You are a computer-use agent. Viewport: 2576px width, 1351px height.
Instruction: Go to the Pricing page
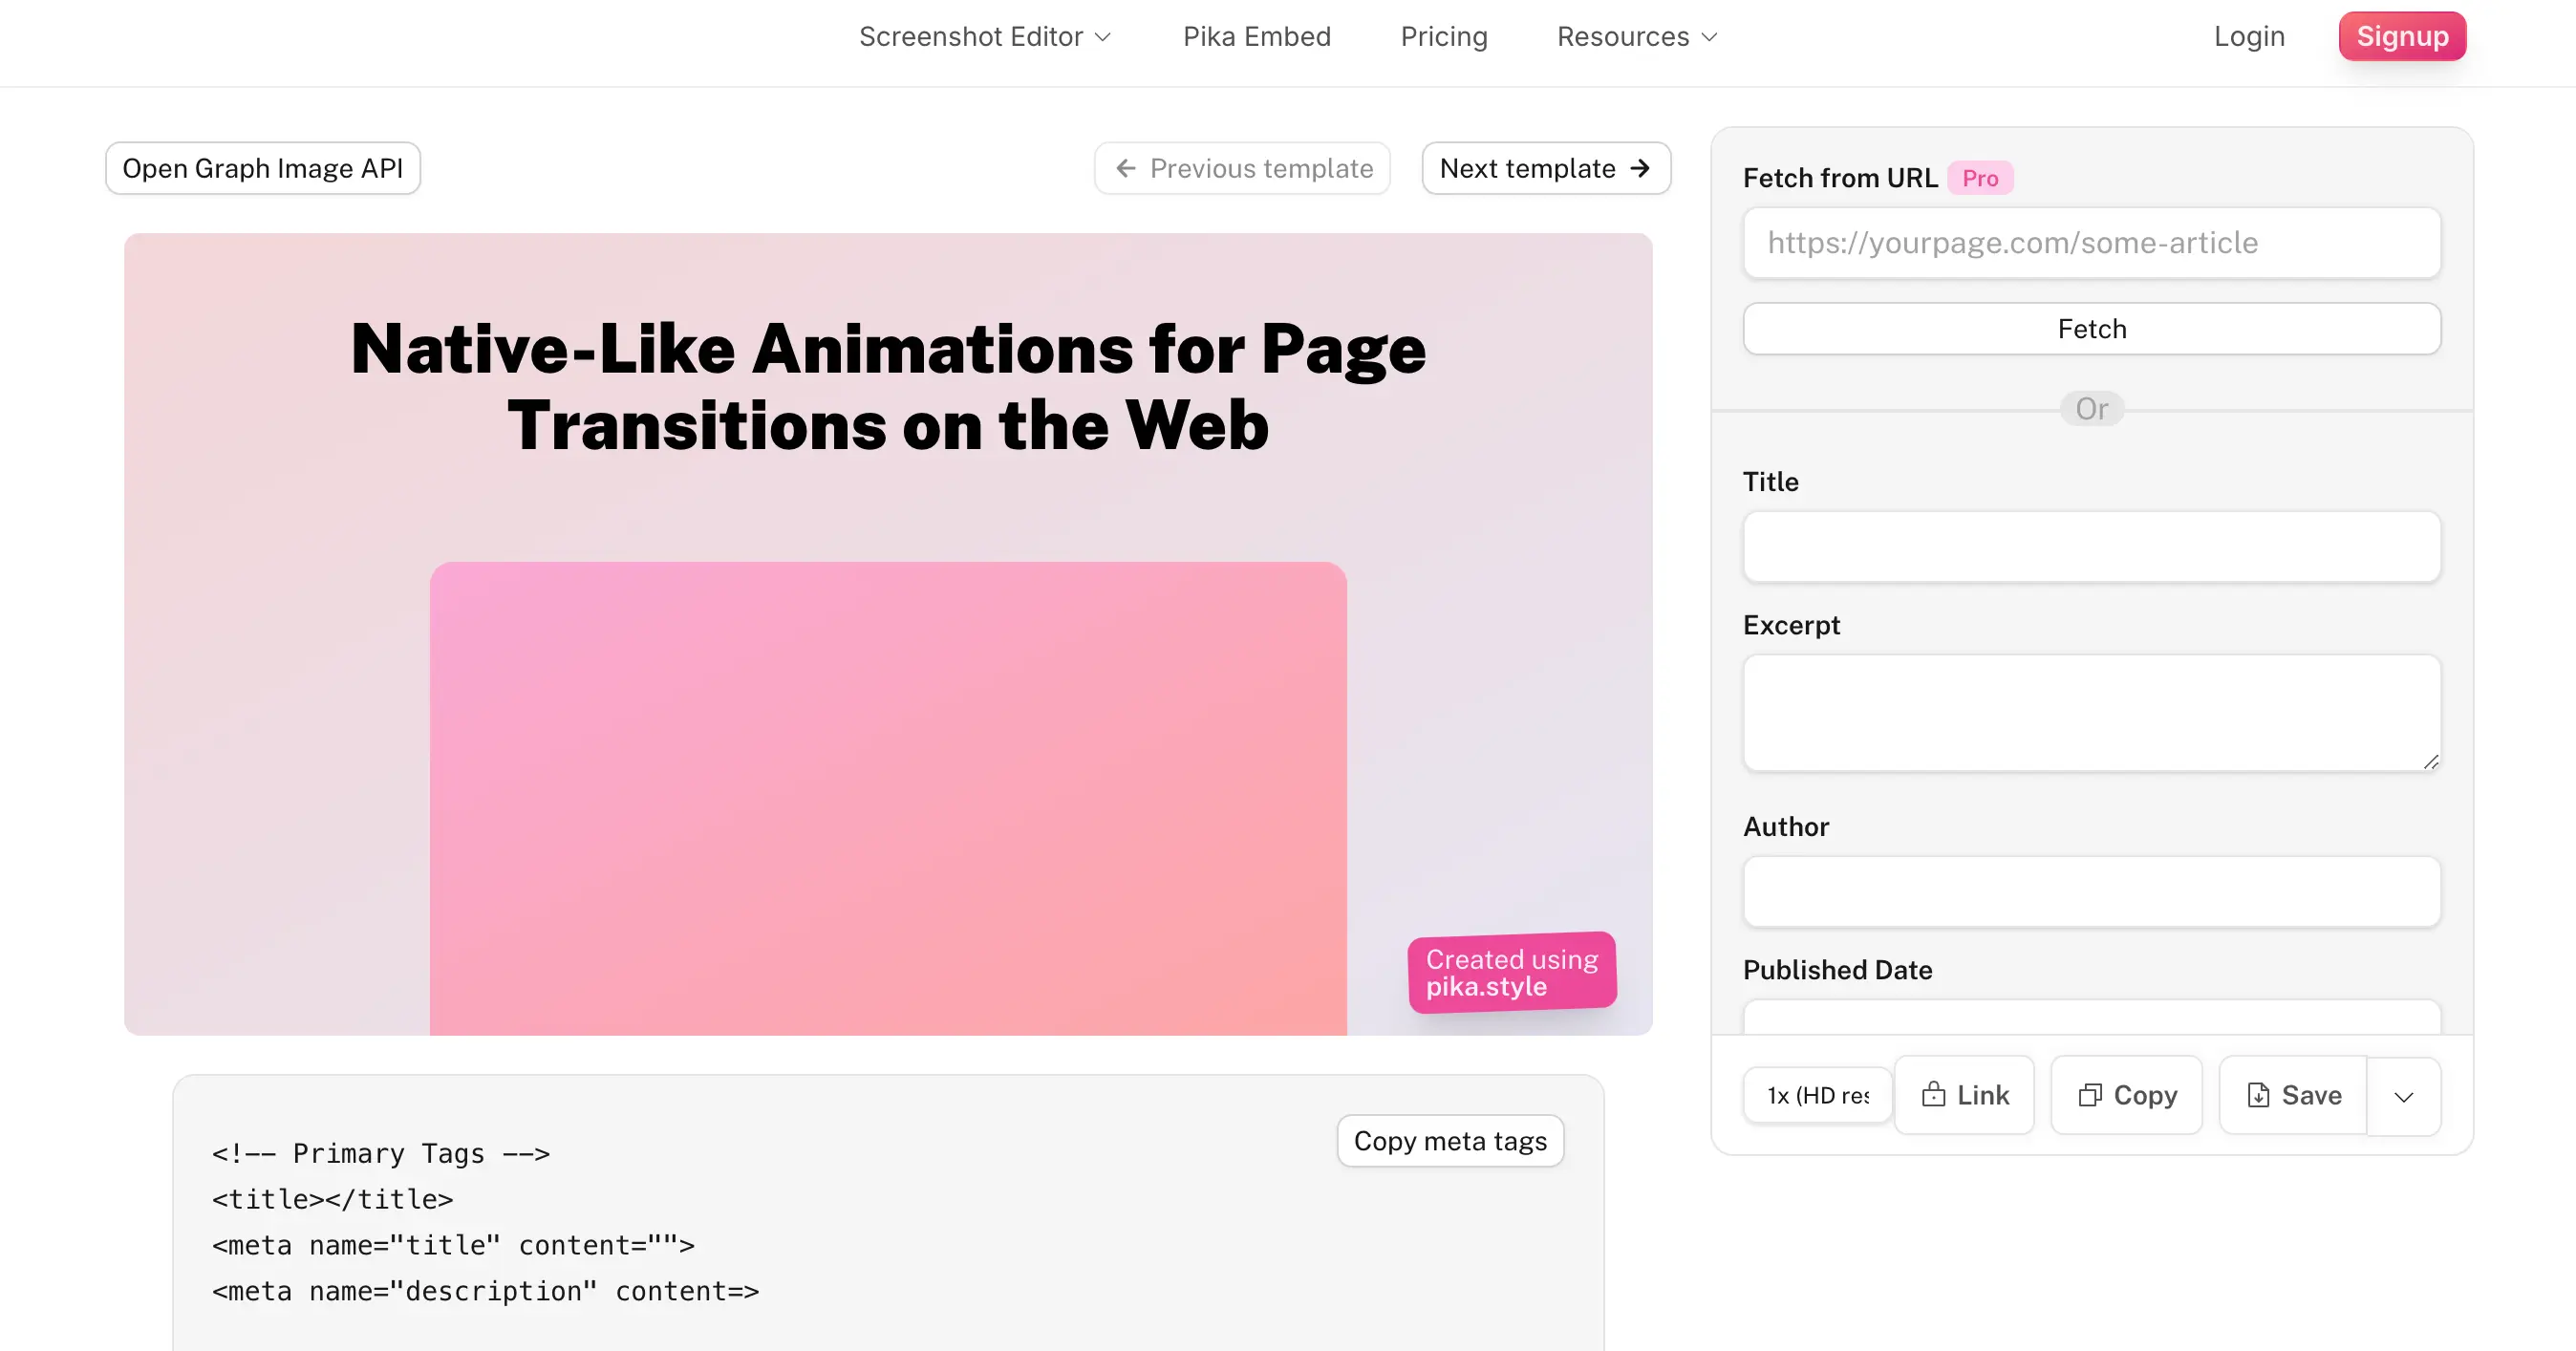click(1443, 37)
